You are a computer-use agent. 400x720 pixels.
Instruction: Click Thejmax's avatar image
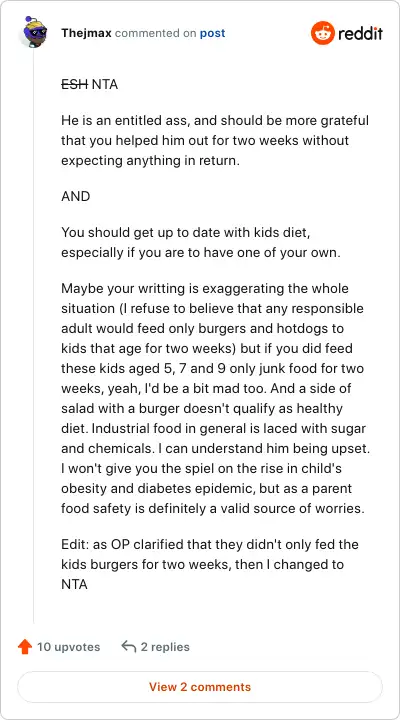pos(34,33)
